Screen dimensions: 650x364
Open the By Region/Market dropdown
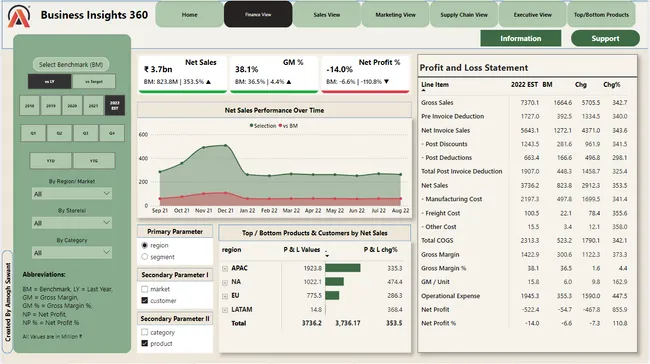tap(72, 194)
